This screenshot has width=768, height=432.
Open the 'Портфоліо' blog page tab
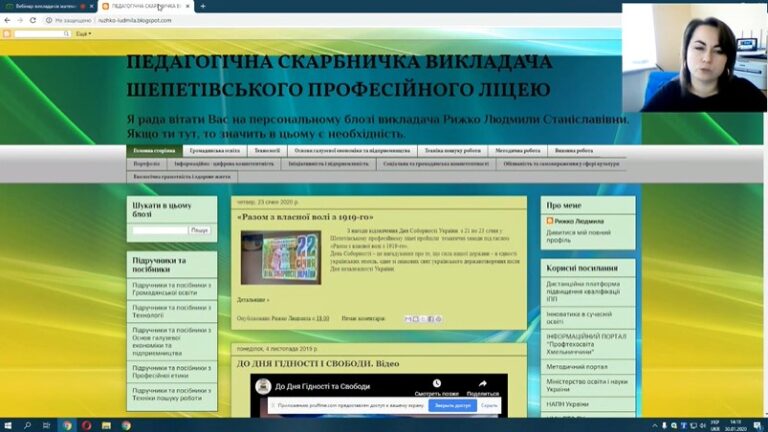click(x=147, y=163)
